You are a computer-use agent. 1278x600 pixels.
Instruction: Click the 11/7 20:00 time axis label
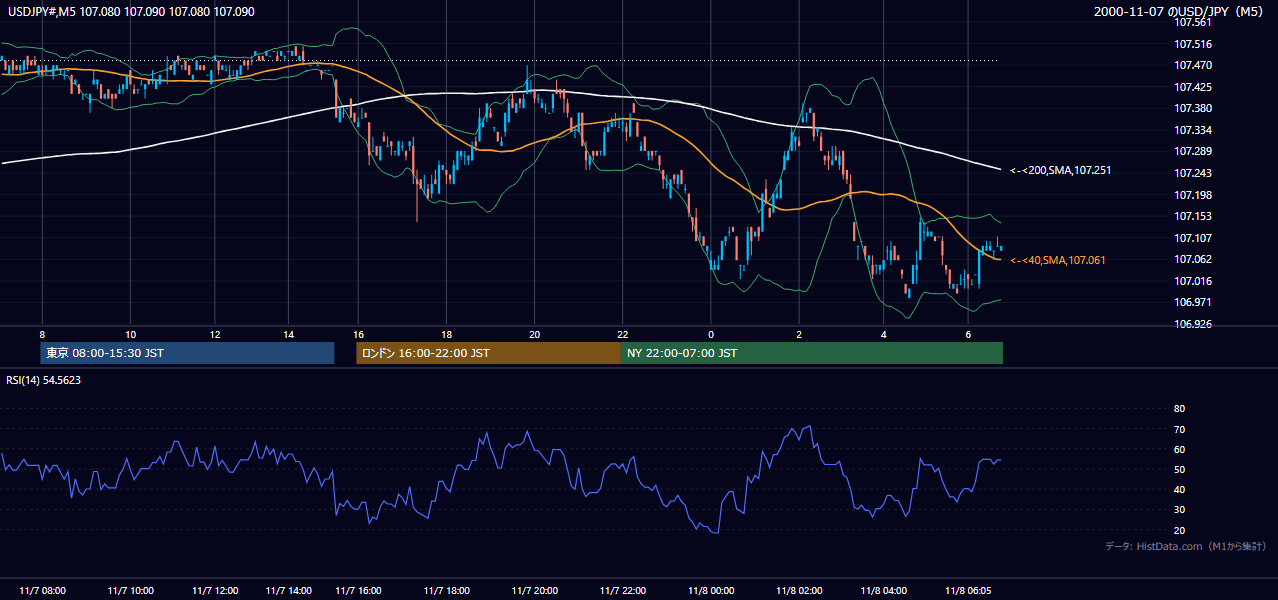[535, 591]
